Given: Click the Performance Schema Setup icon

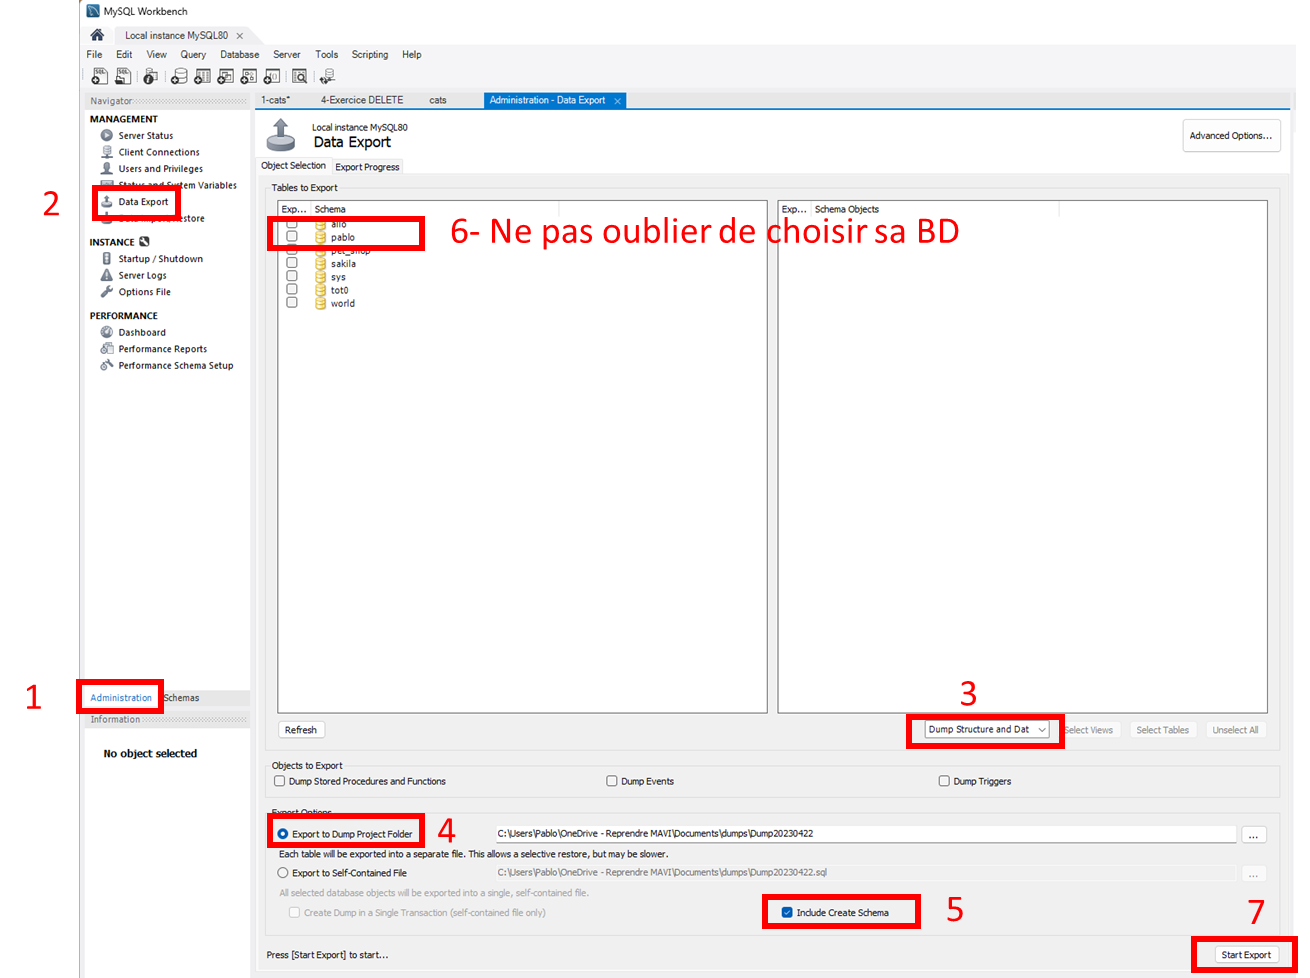Looking at the screenshot, I should (x=107, y=365).
